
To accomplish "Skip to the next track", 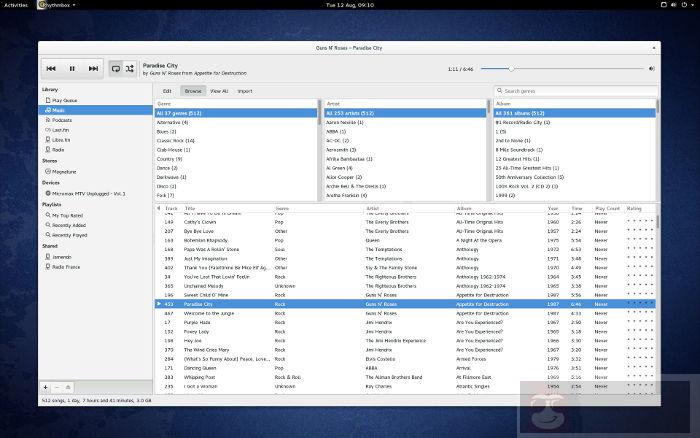I will coord(93,69).
